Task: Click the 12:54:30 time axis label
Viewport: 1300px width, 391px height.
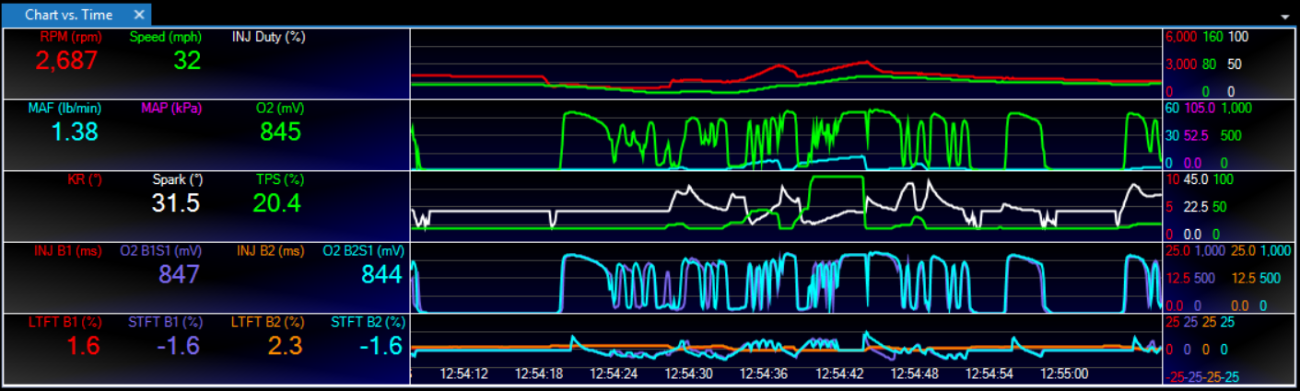Action: [690, 373]
